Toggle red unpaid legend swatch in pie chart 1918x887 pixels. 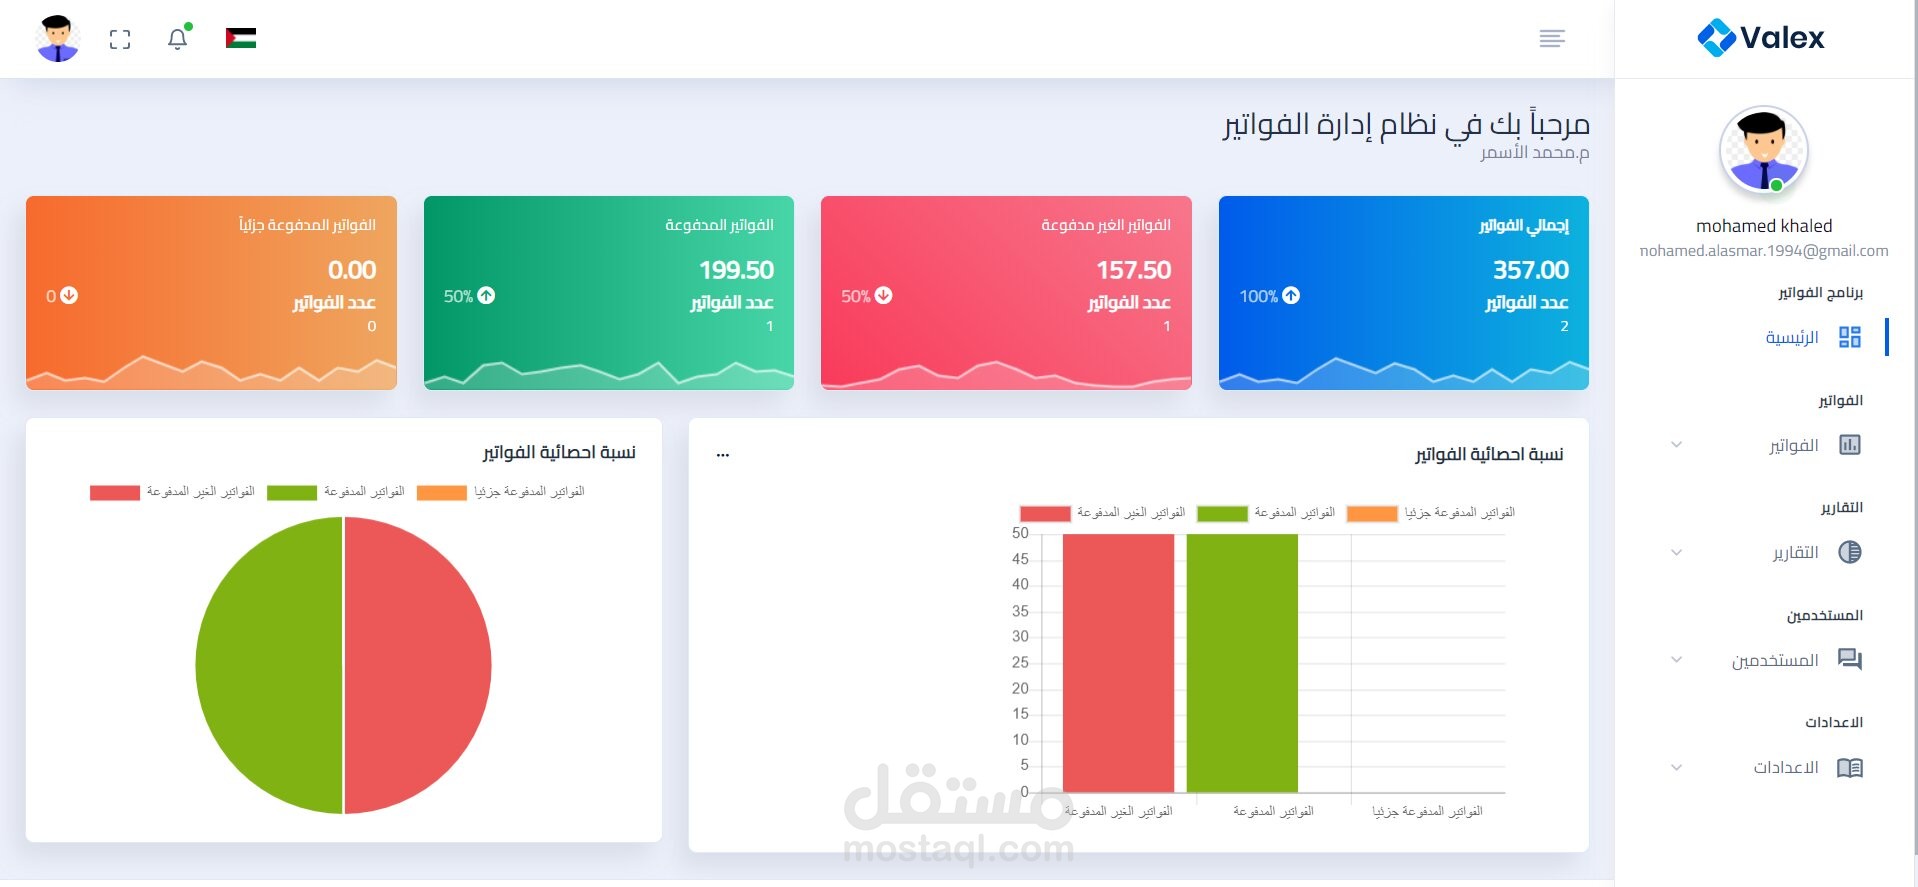click(x=115, y=492)
